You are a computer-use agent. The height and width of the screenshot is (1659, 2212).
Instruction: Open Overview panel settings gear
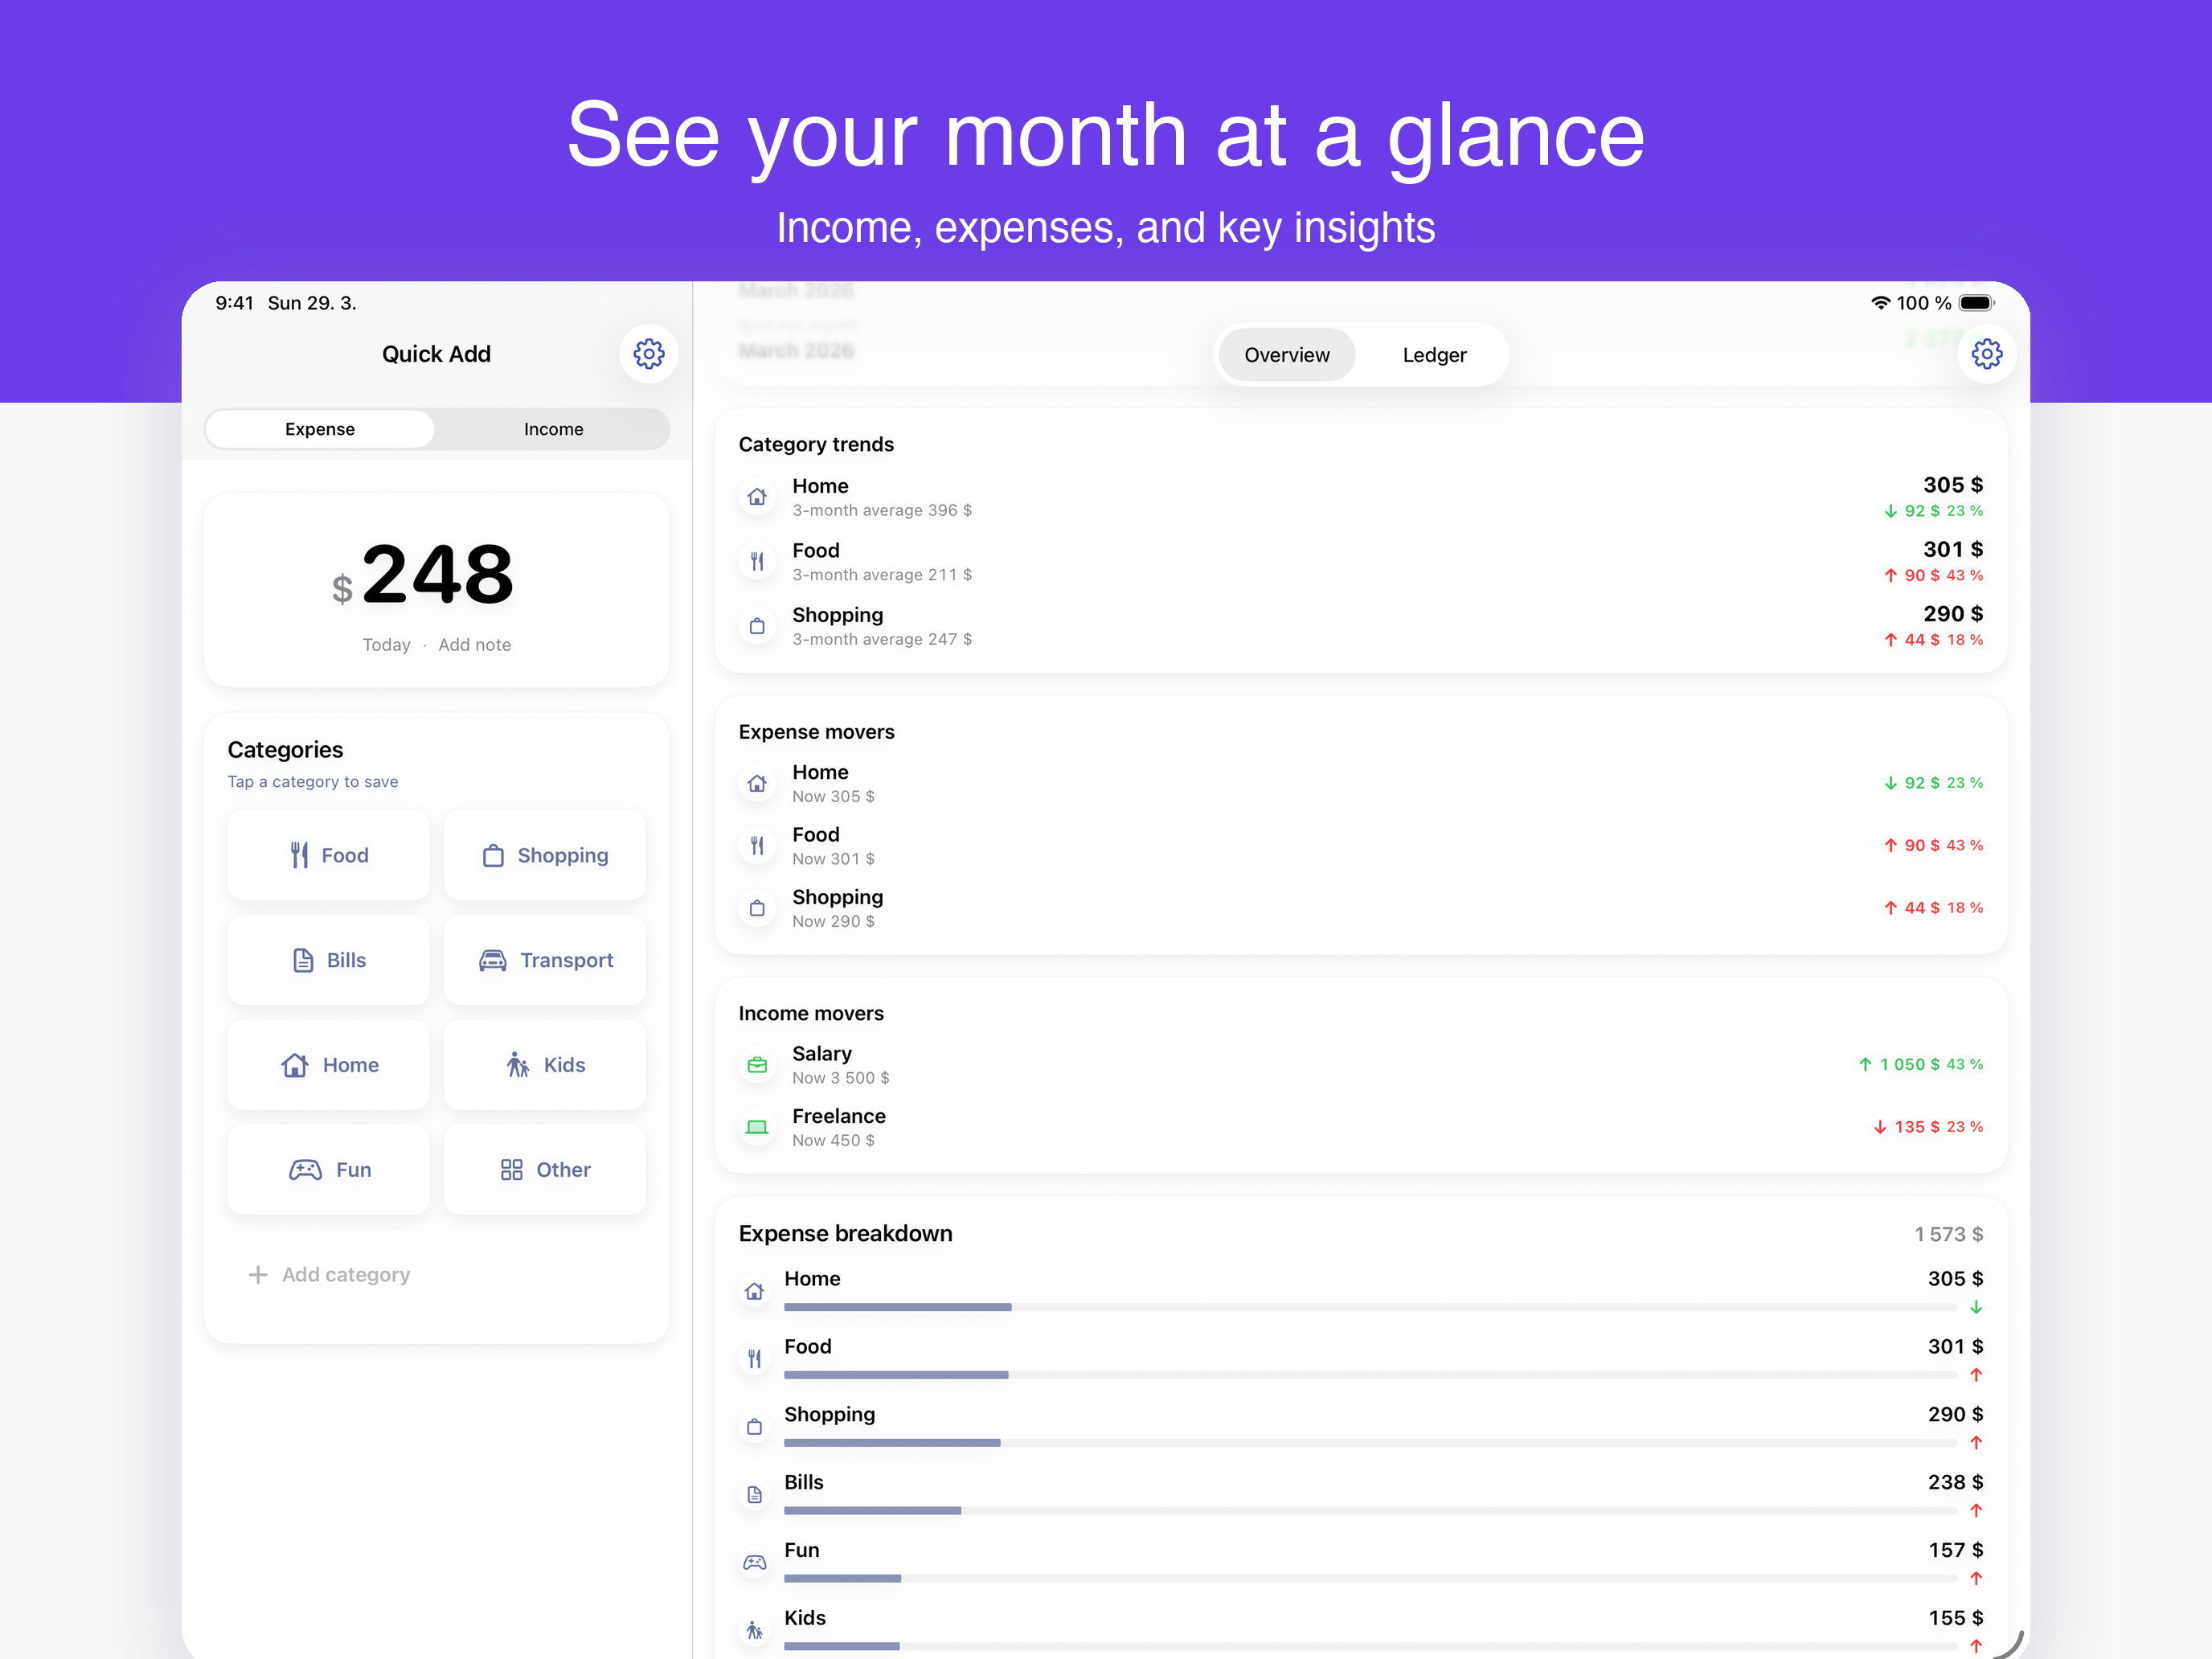(1986, 354)
